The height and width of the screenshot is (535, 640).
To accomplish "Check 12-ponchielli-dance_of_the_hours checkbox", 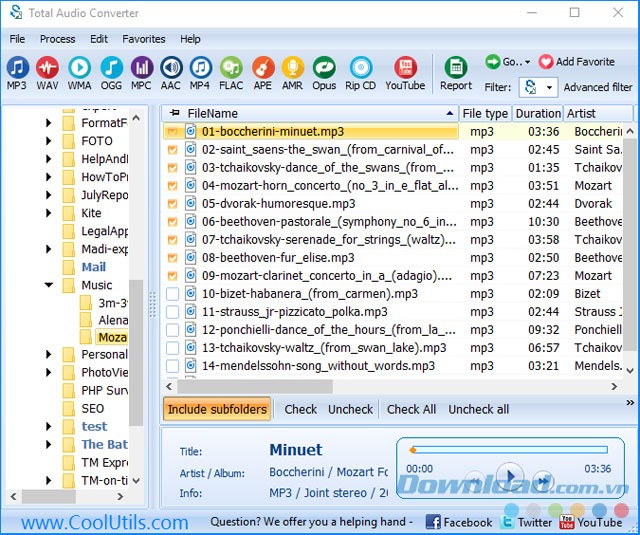I will [173, 330].
